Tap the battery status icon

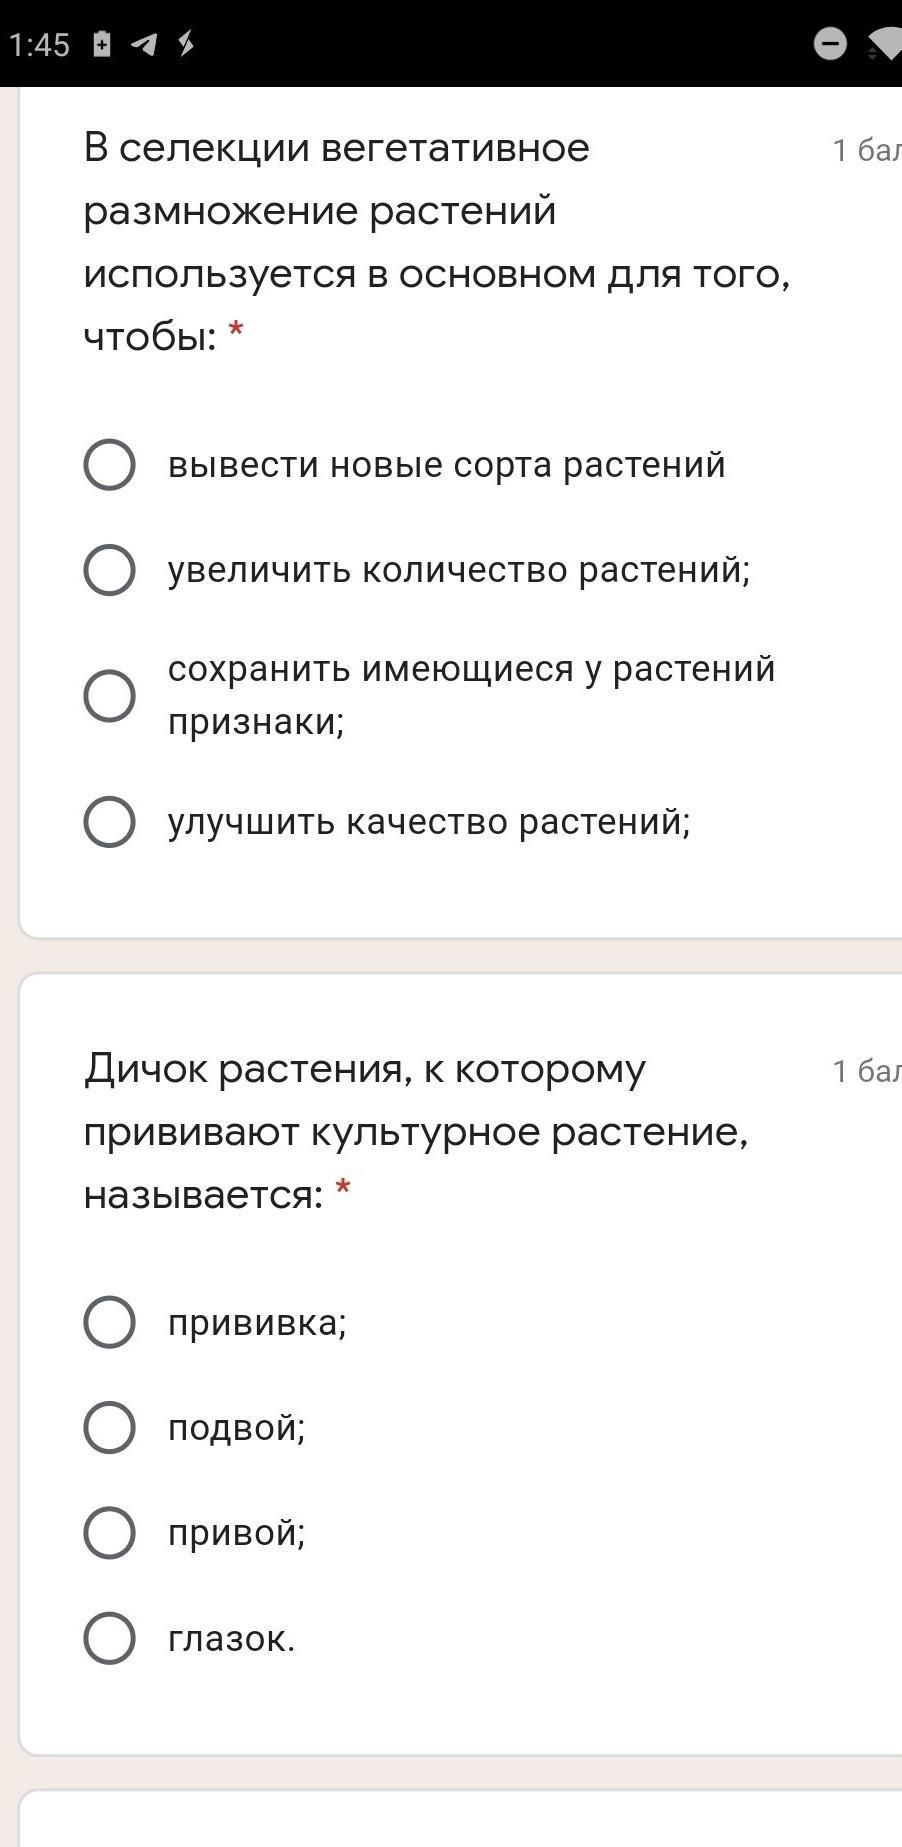point(102,45)
